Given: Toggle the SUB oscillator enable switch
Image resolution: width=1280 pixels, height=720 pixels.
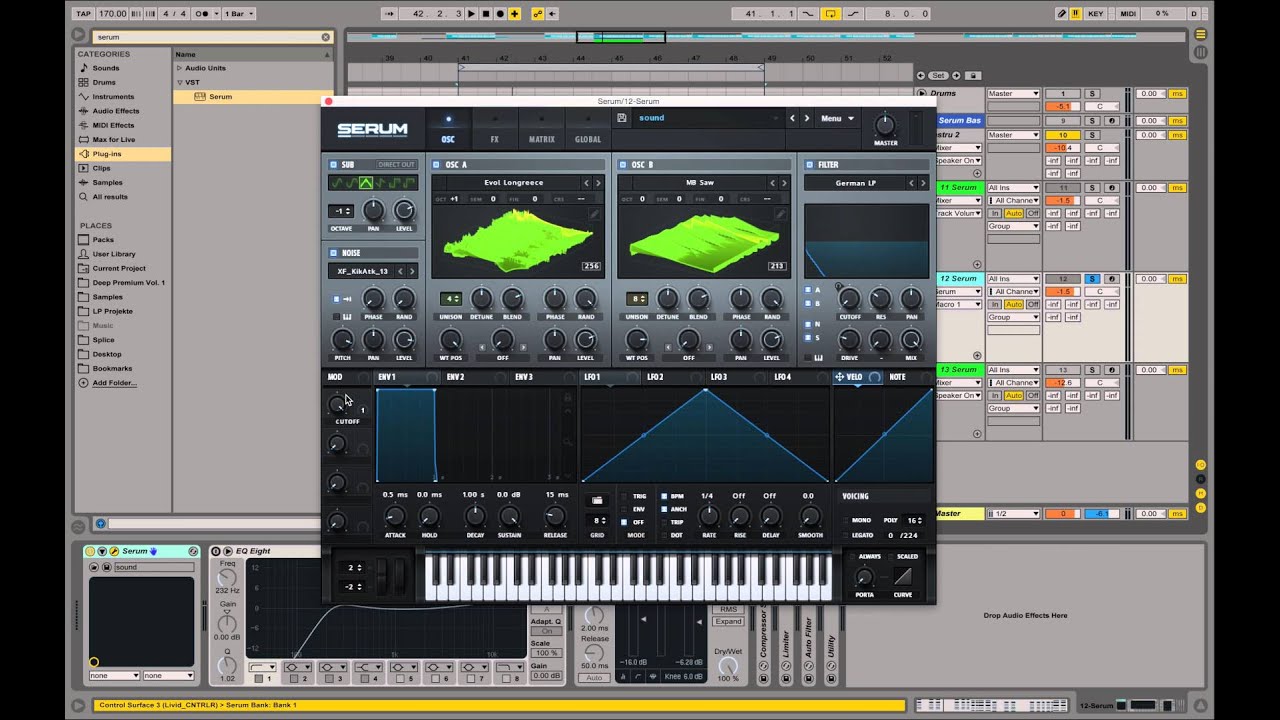Looking at the screenshot, I should pyautogui.click(x=333, y=164).
